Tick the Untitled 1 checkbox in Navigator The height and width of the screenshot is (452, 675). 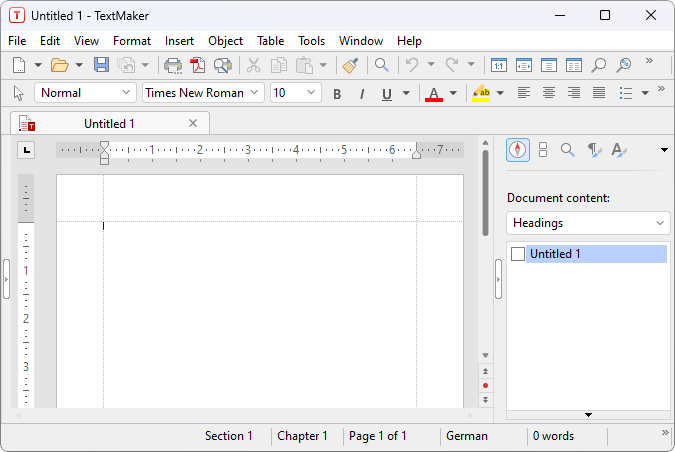pyautogui.click(x=518, y=254)
